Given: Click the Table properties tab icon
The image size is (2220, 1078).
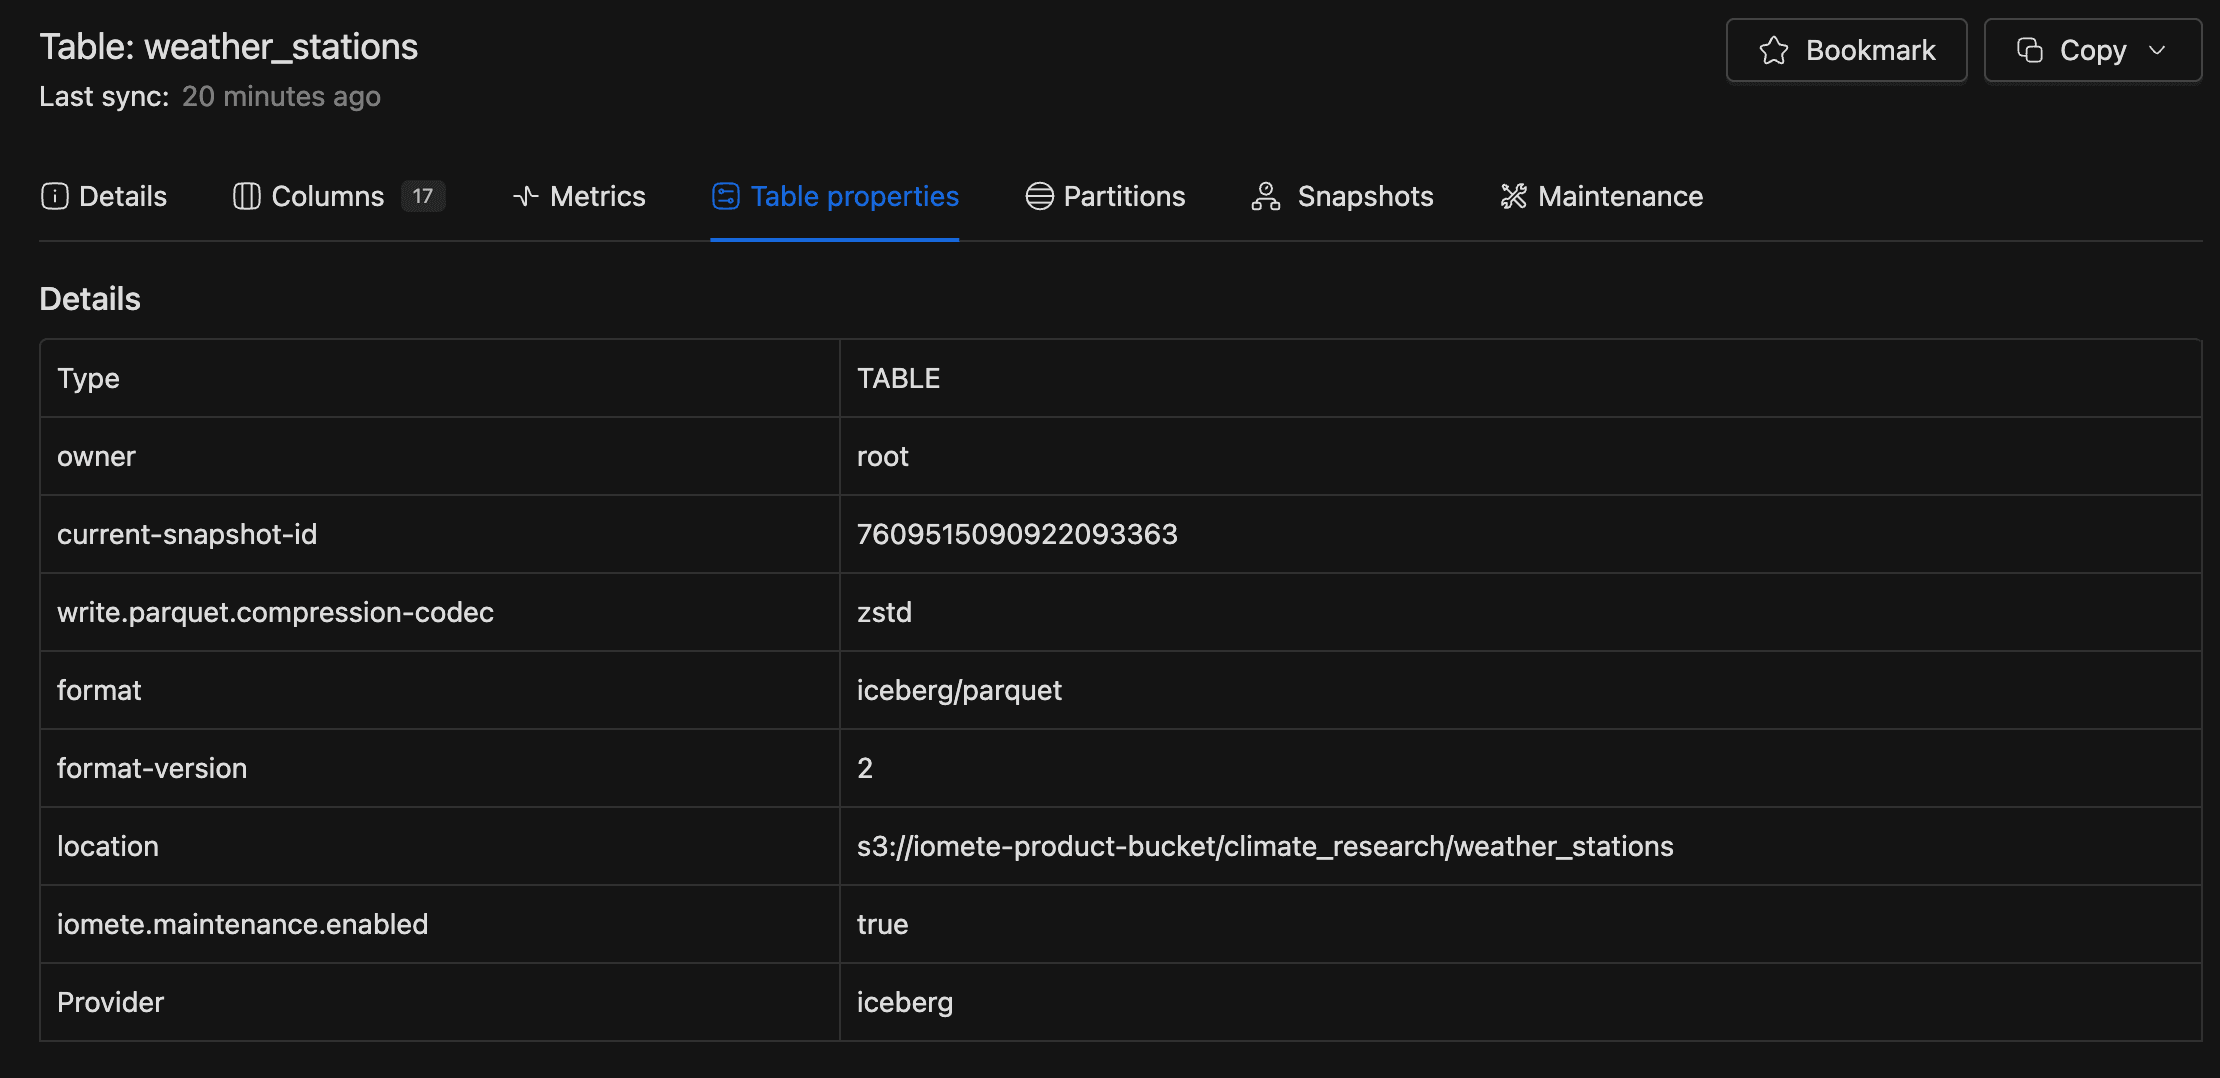Looking at the screenshot, I should [725, 196].
